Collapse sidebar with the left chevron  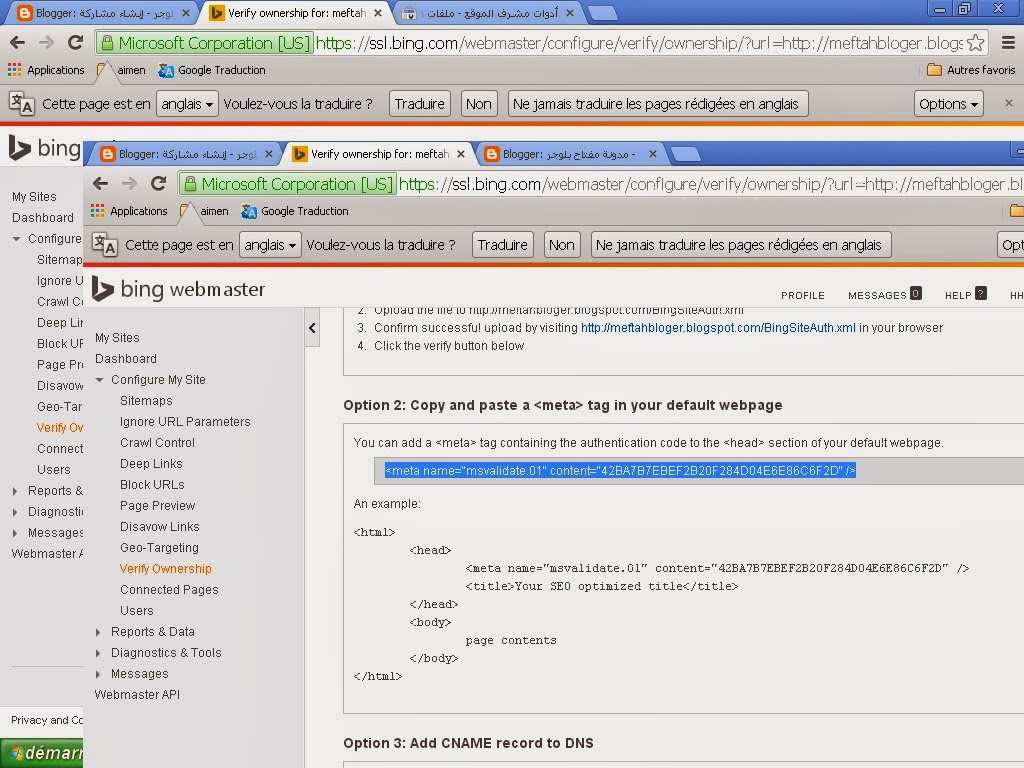312,328
